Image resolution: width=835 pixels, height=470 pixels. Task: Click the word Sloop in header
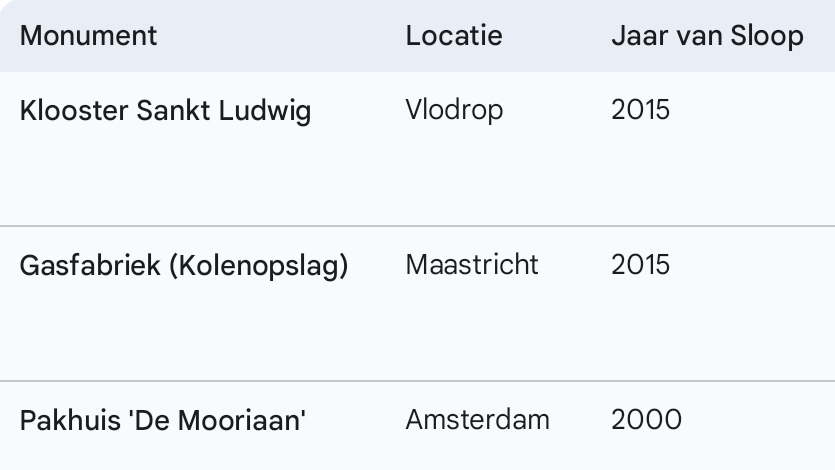click(x=768, y=36)
